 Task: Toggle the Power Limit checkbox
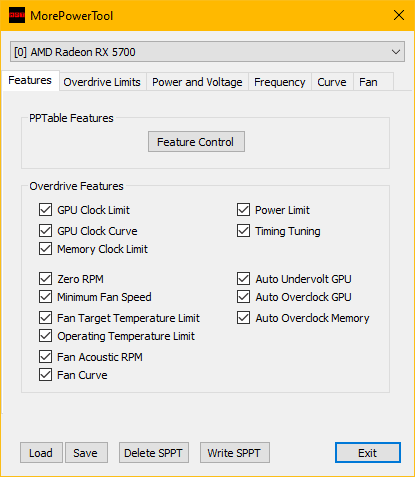coord(243,210)
